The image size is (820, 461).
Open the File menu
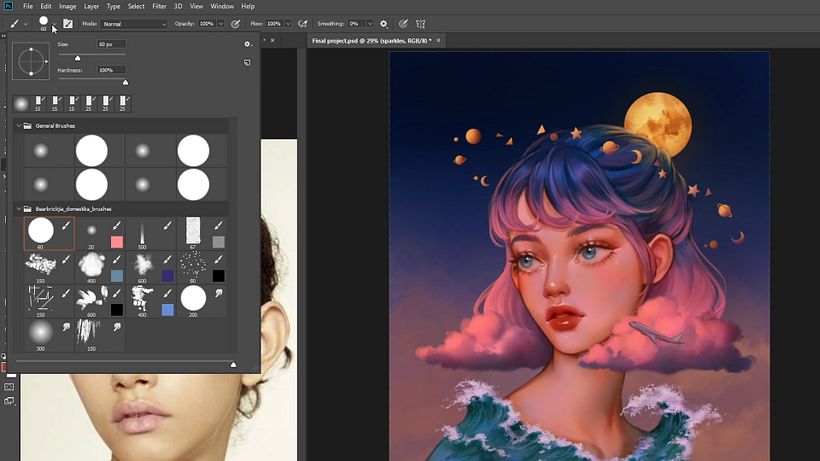tap(28, 6)
